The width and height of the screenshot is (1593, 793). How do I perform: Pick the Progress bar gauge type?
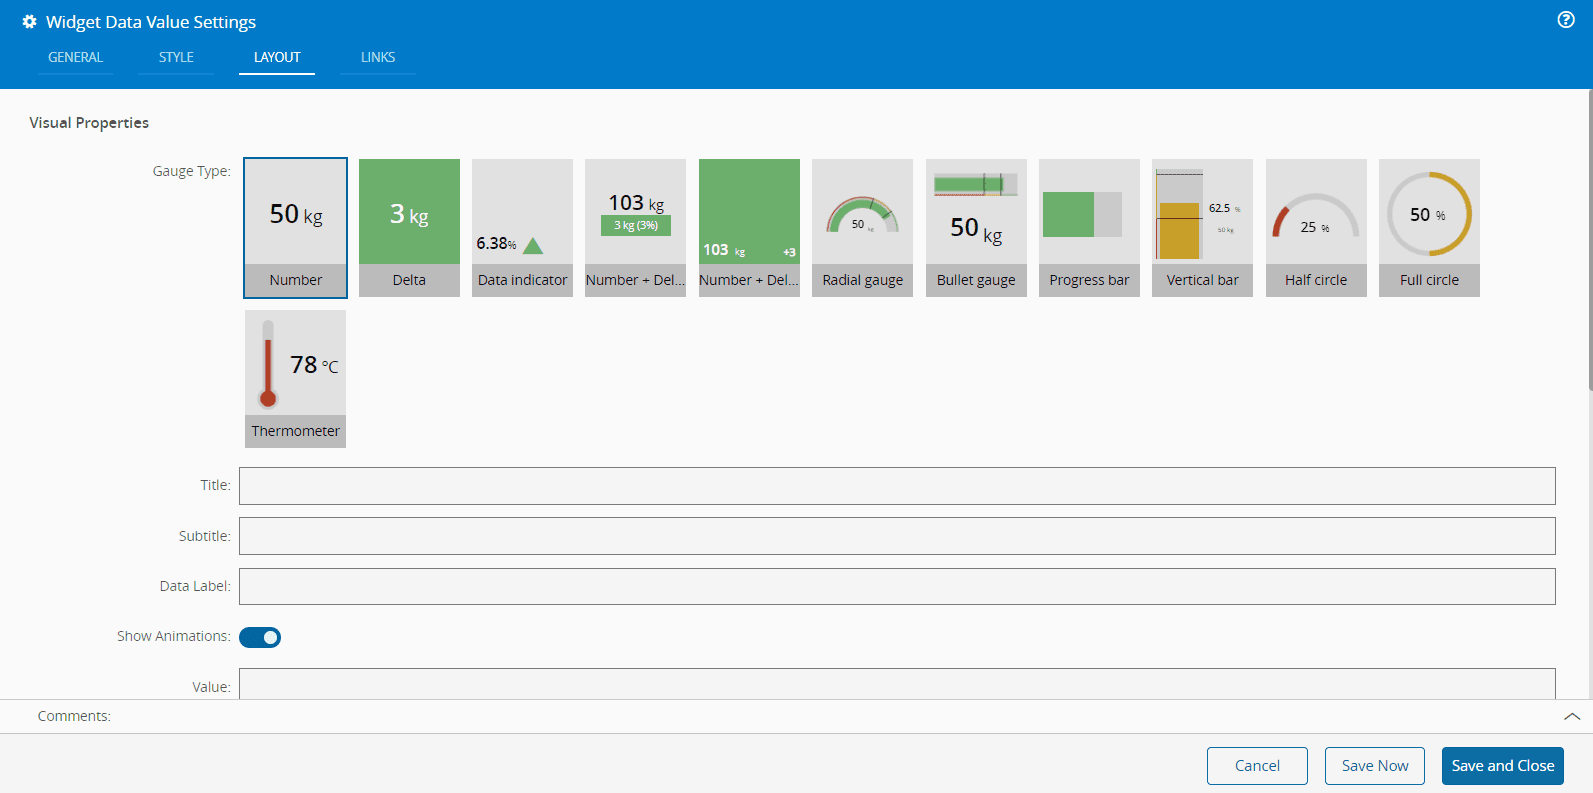tap(1089, 228)
